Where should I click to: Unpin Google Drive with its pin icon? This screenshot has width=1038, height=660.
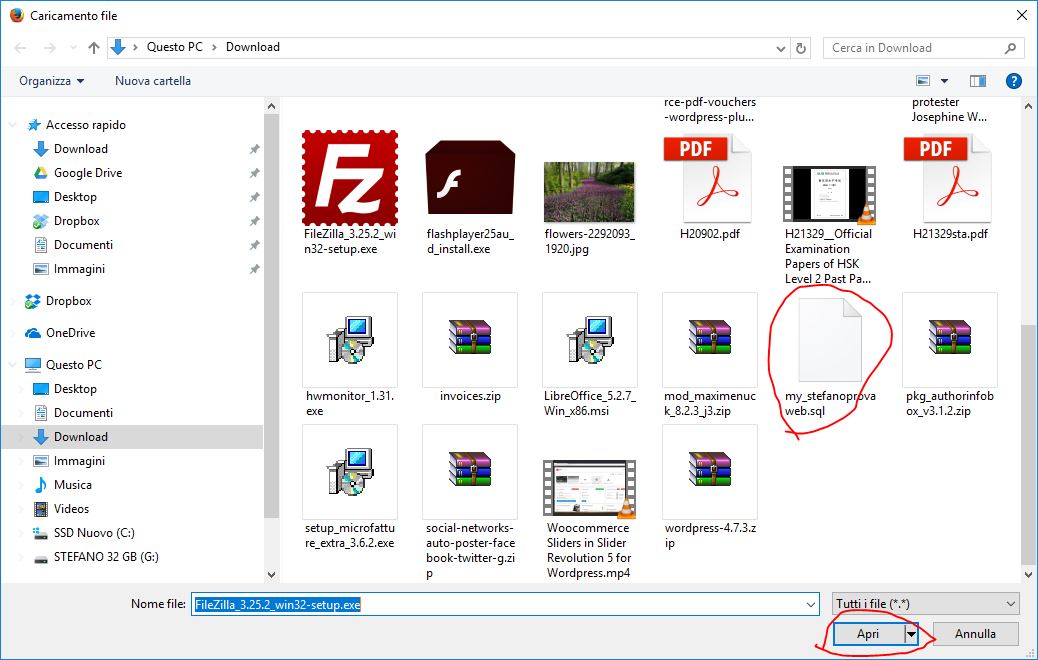coord(254,173)
